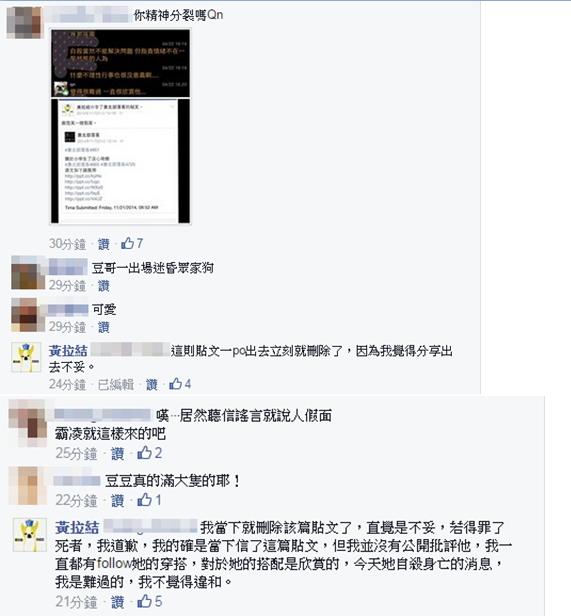
Task: Click thumbs-up icon showing 4 likes
Action: coord(176,383)
